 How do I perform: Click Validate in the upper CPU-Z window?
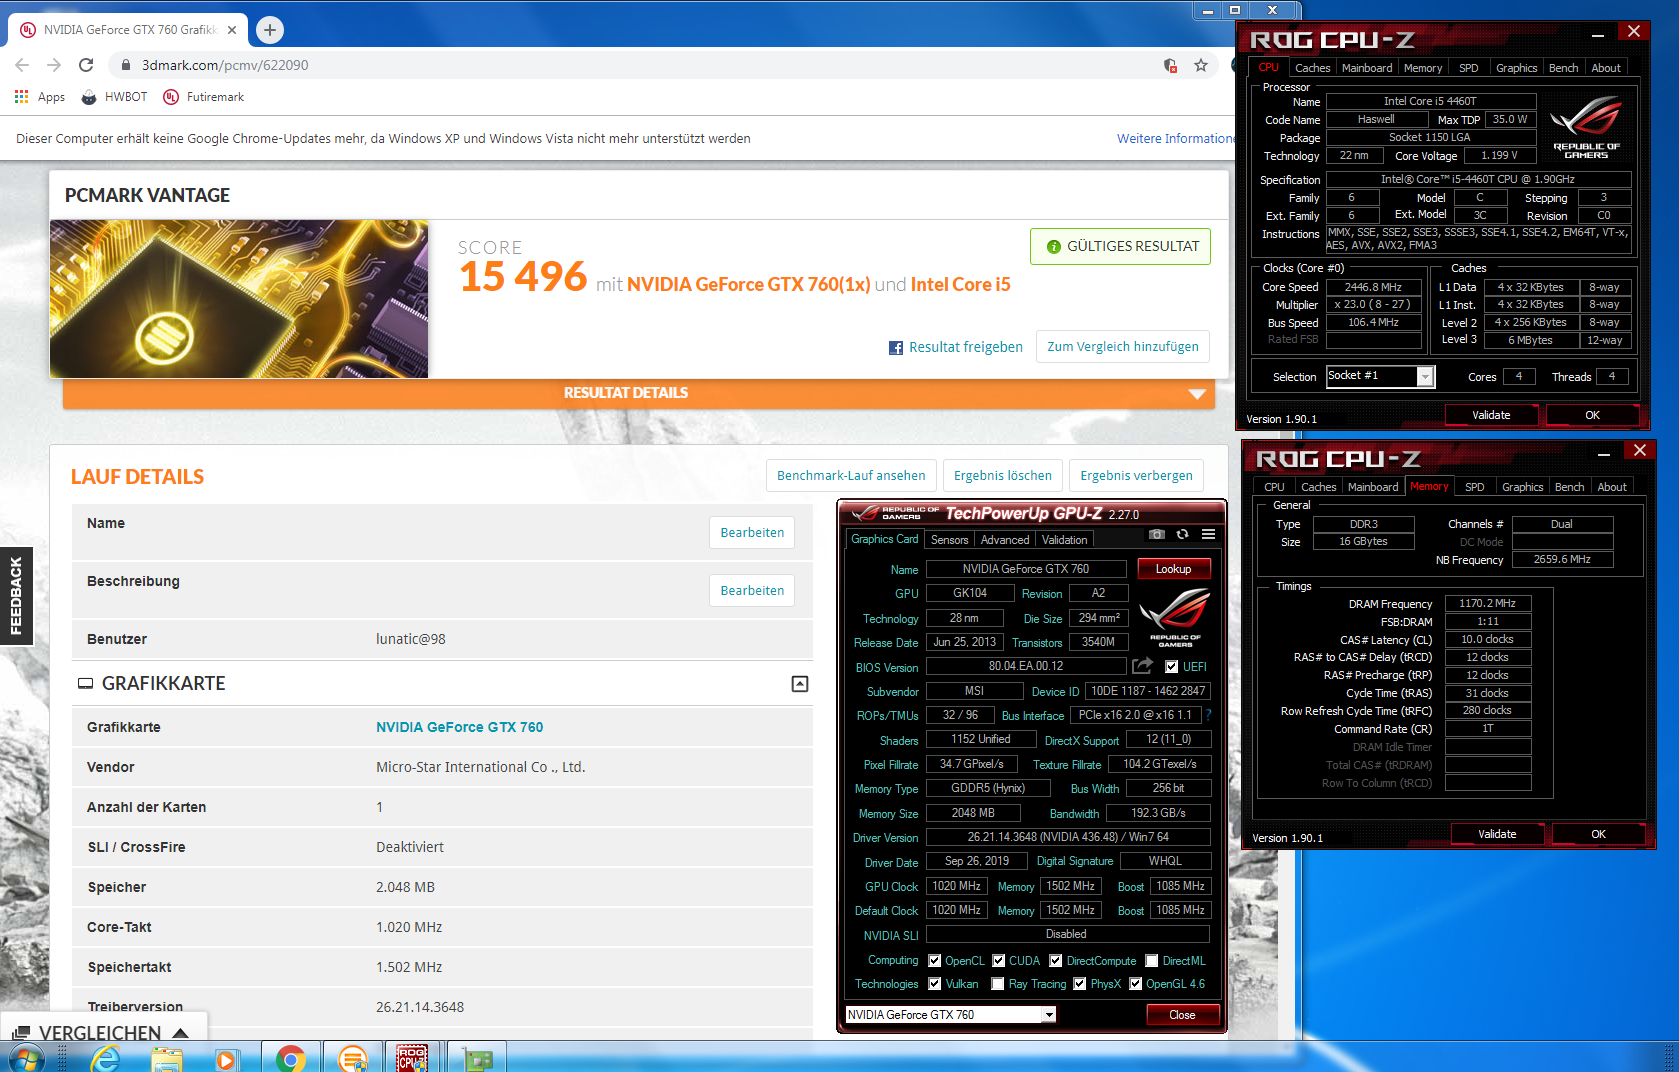pos(1491,415)
